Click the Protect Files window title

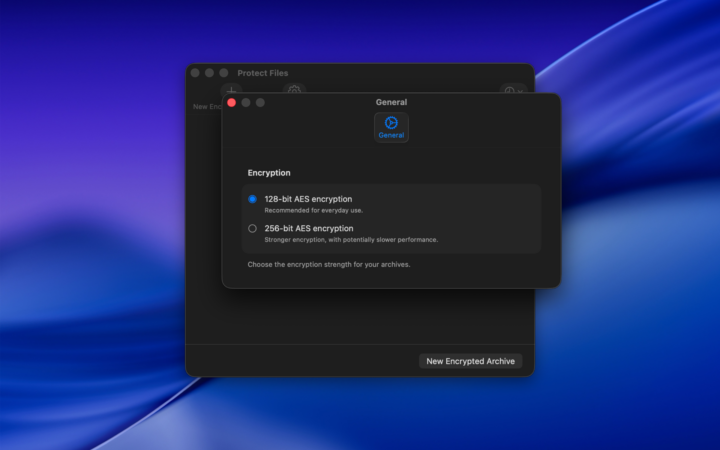(263, 73)
